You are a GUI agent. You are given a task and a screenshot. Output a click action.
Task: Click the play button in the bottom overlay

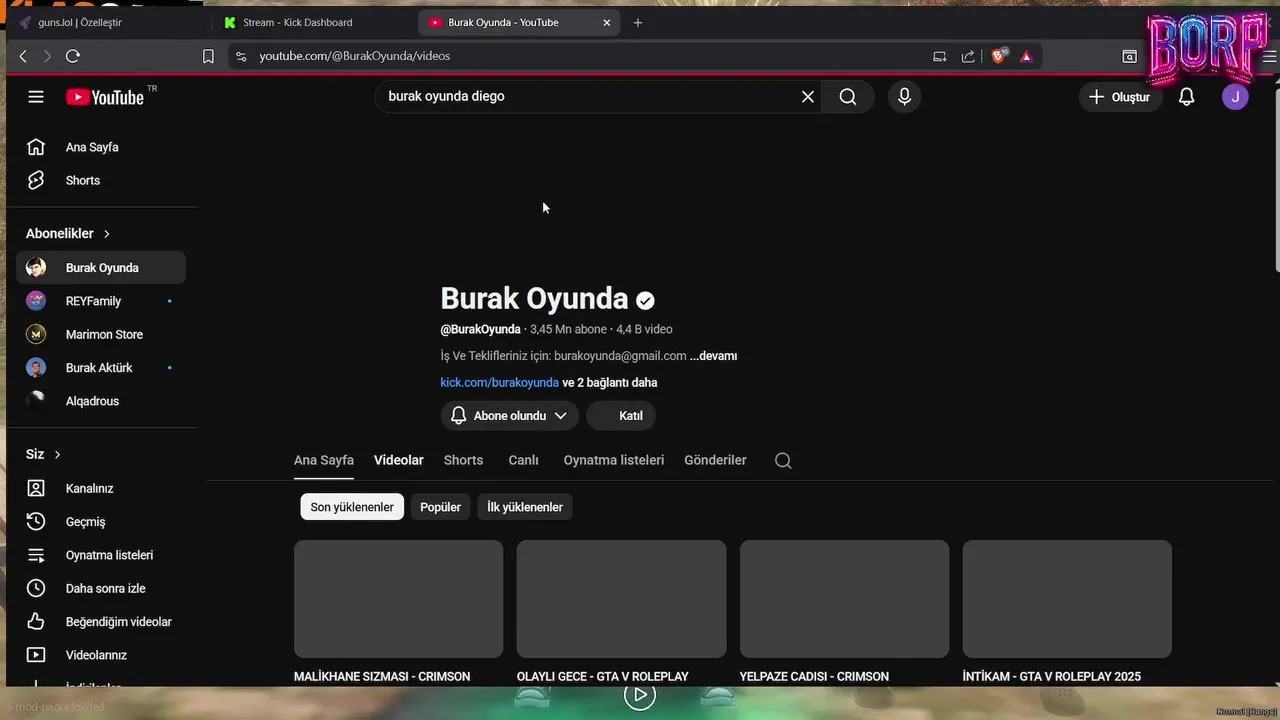click(x=639, y=695)
